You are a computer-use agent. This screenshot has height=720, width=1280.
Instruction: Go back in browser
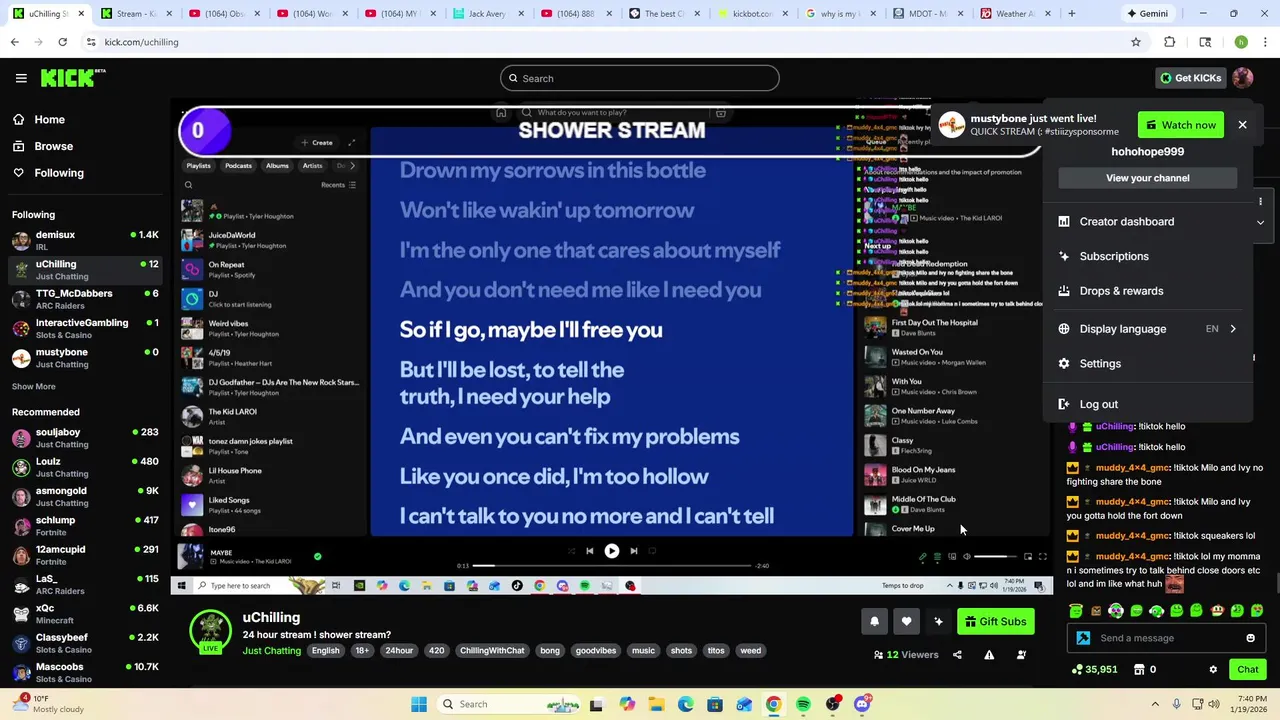(14, 42)
